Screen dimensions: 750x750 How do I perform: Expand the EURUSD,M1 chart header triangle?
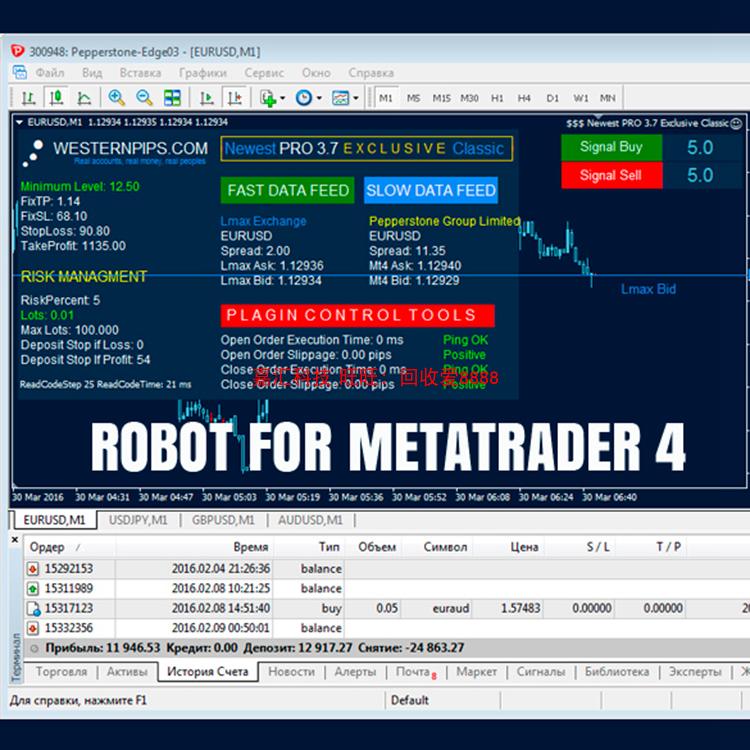tap(19, 122)
